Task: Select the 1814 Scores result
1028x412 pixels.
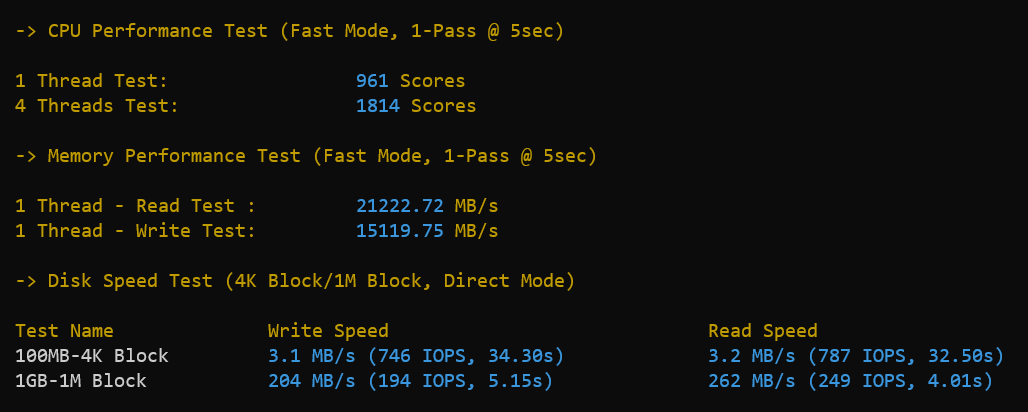Action: [x=416, y=106]
